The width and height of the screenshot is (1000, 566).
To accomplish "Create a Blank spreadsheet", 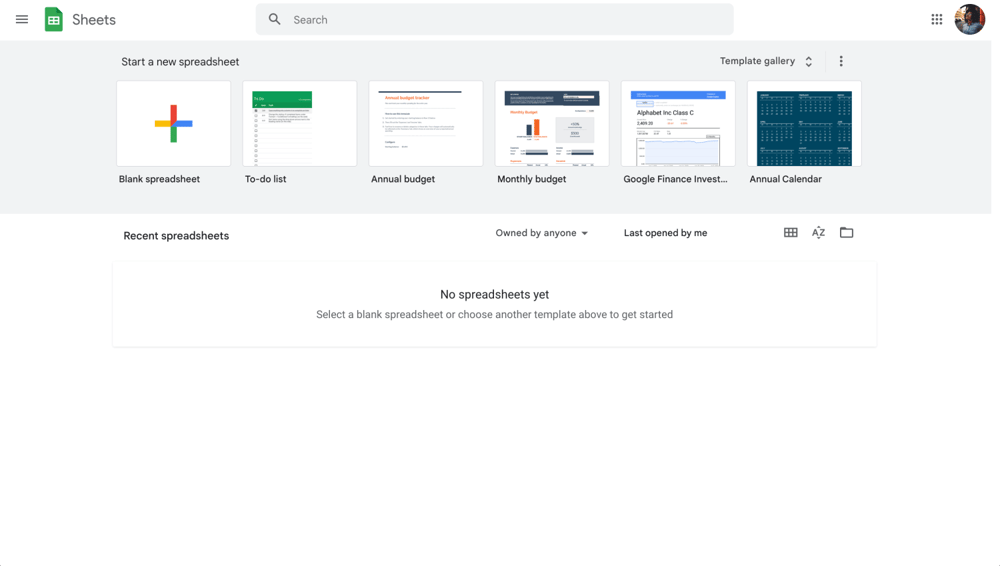I will click(174, 124).
